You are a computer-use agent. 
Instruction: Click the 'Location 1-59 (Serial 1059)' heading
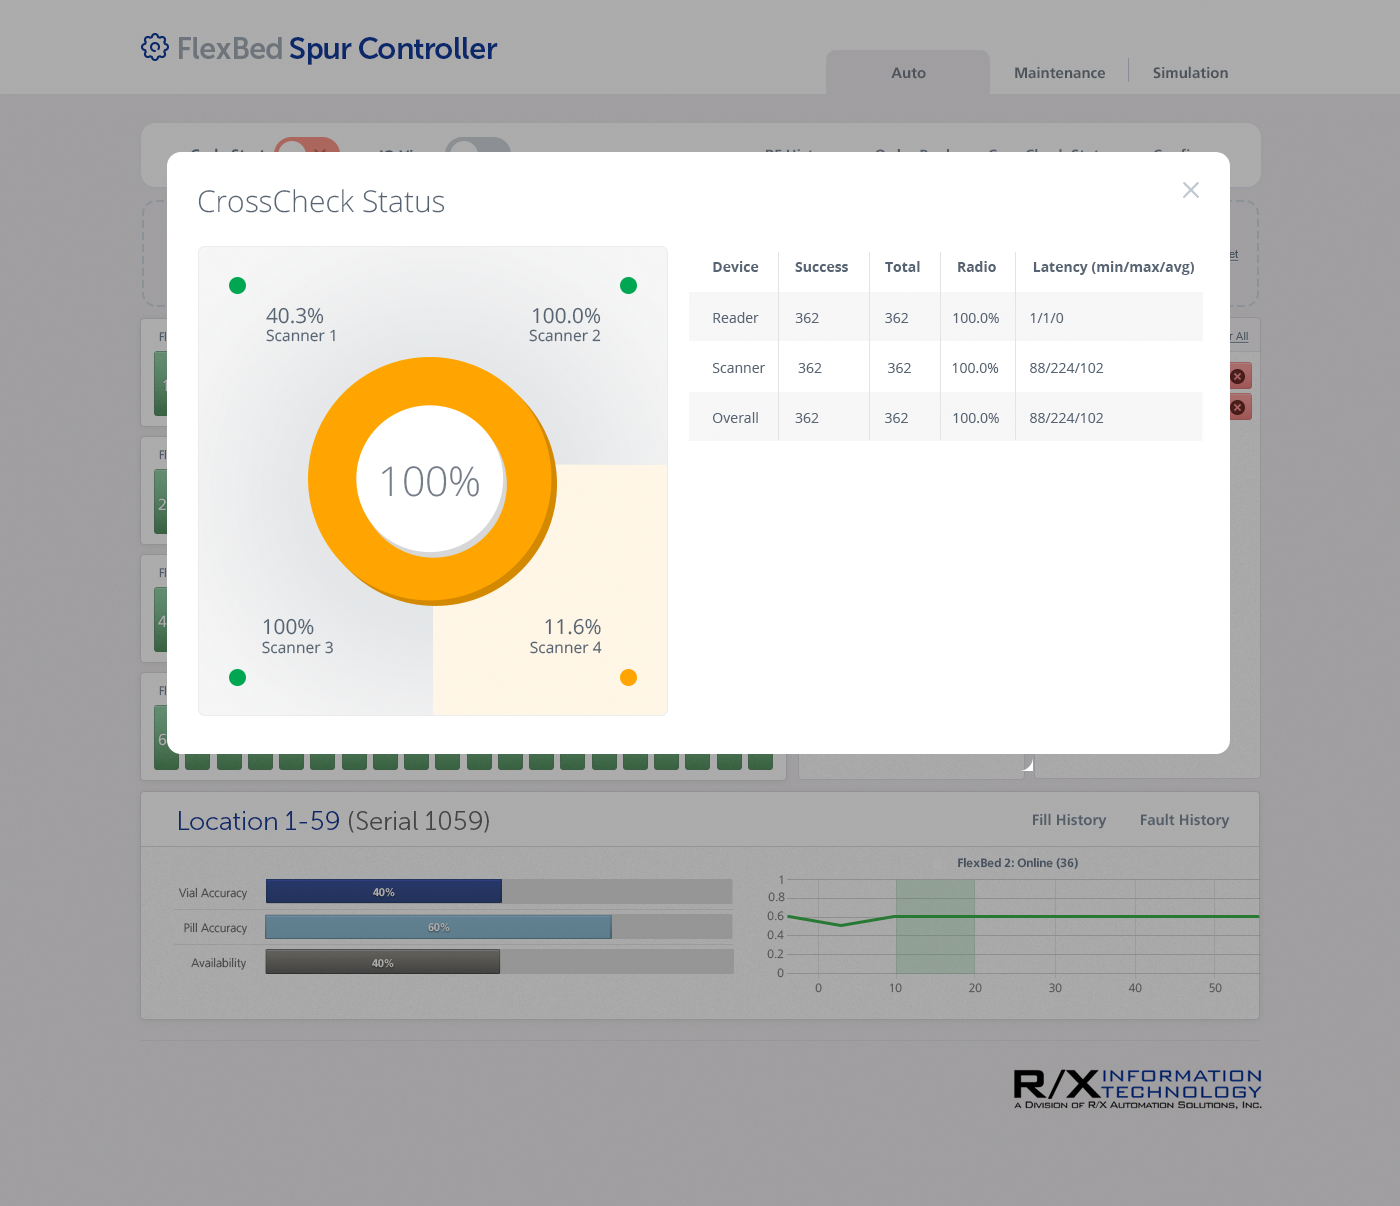point(333,821)
